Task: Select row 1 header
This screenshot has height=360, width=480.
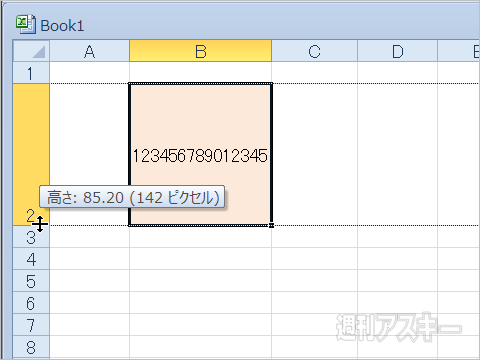Action: [31, 73]
